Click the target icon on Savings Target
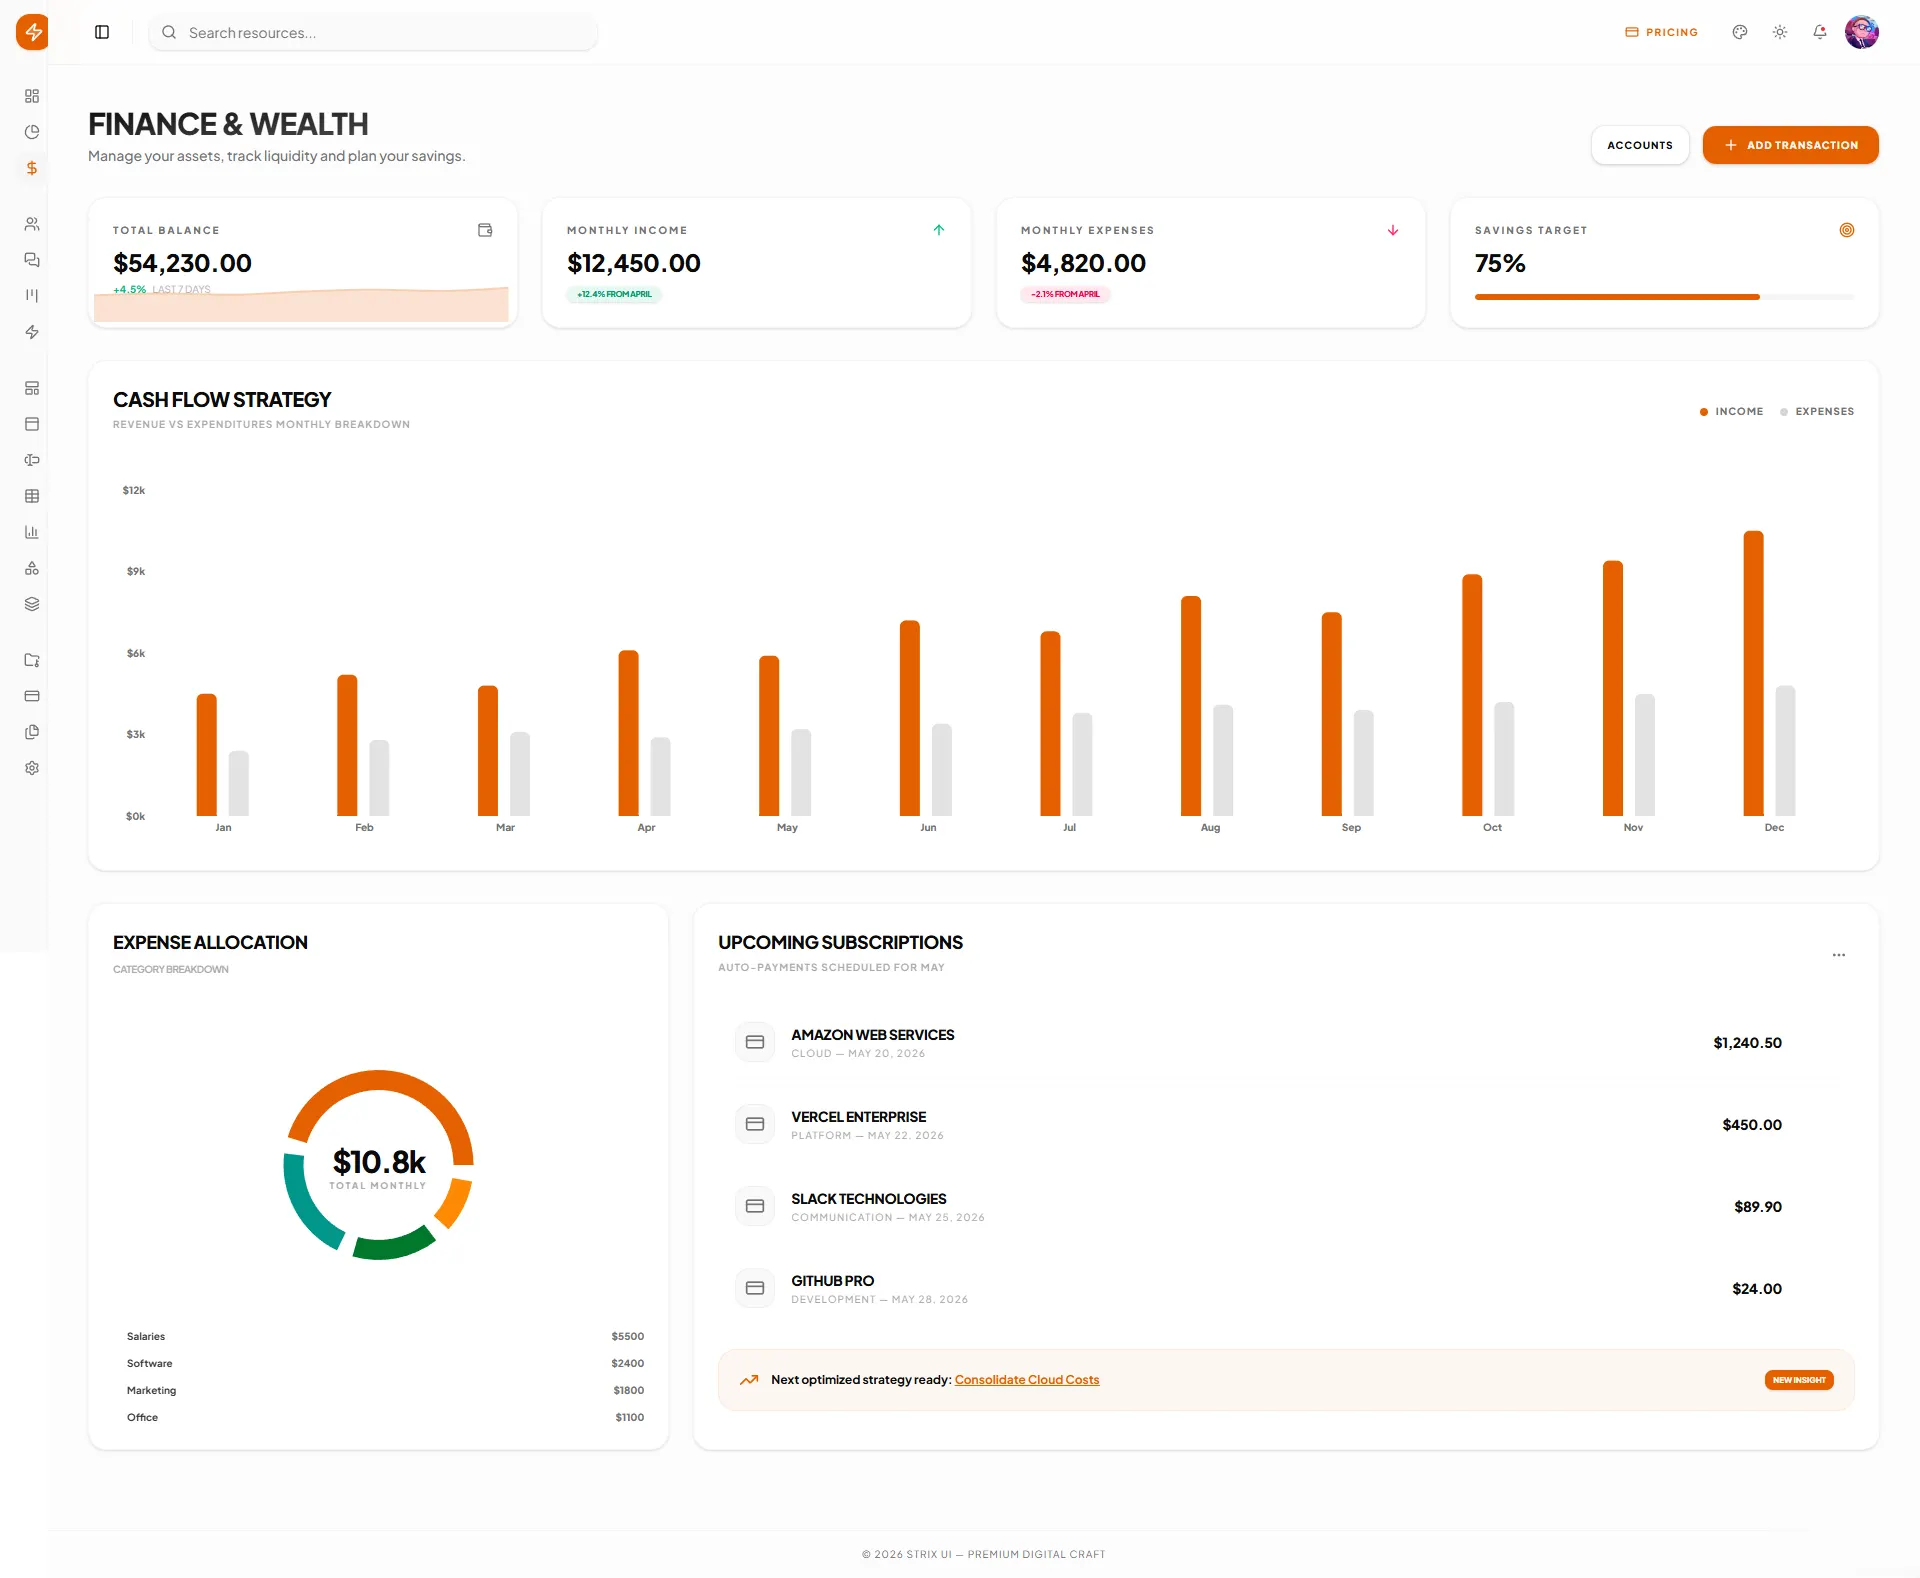The image size is (1920, 1578). [1847, 230]
